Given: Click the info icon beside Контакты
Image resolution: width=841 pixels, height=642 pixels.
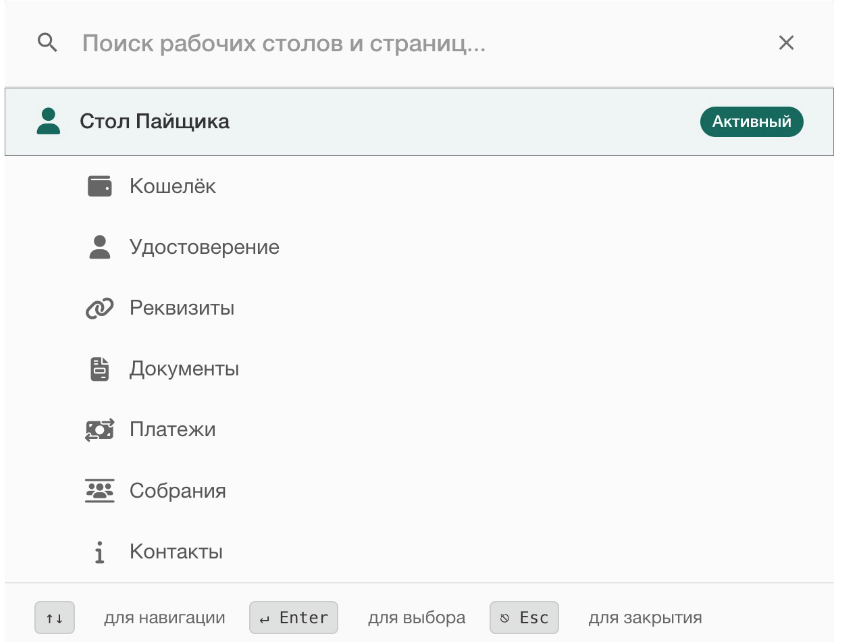Looking at the screenshot, I should (x=98, y=549).
